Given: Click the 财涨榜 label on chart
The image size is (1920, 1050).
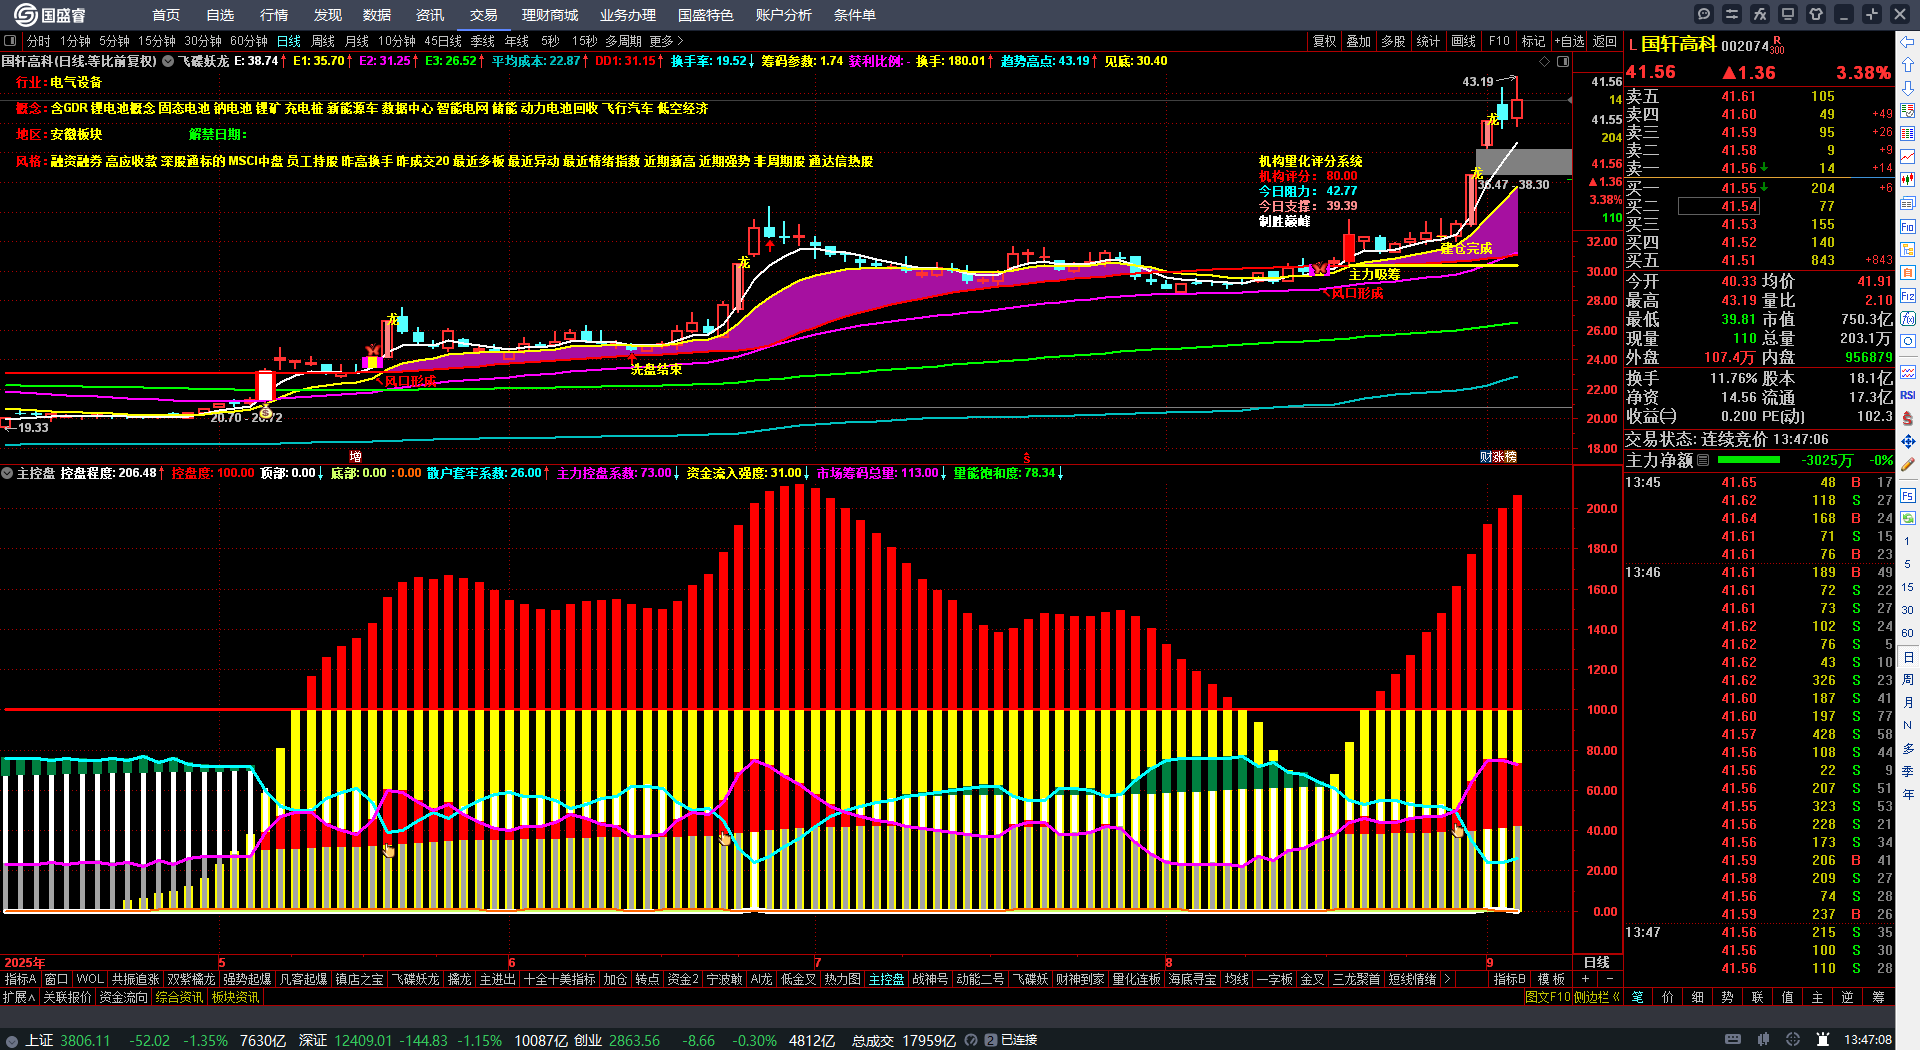Looking at the screenshot, I should [x=1498, y=456].
